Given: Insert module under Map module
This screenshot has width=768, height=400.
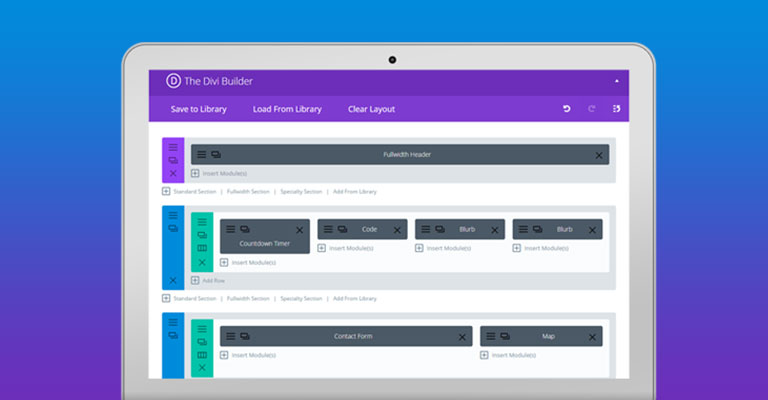Looking at the screenshot, I should [508, 355].
